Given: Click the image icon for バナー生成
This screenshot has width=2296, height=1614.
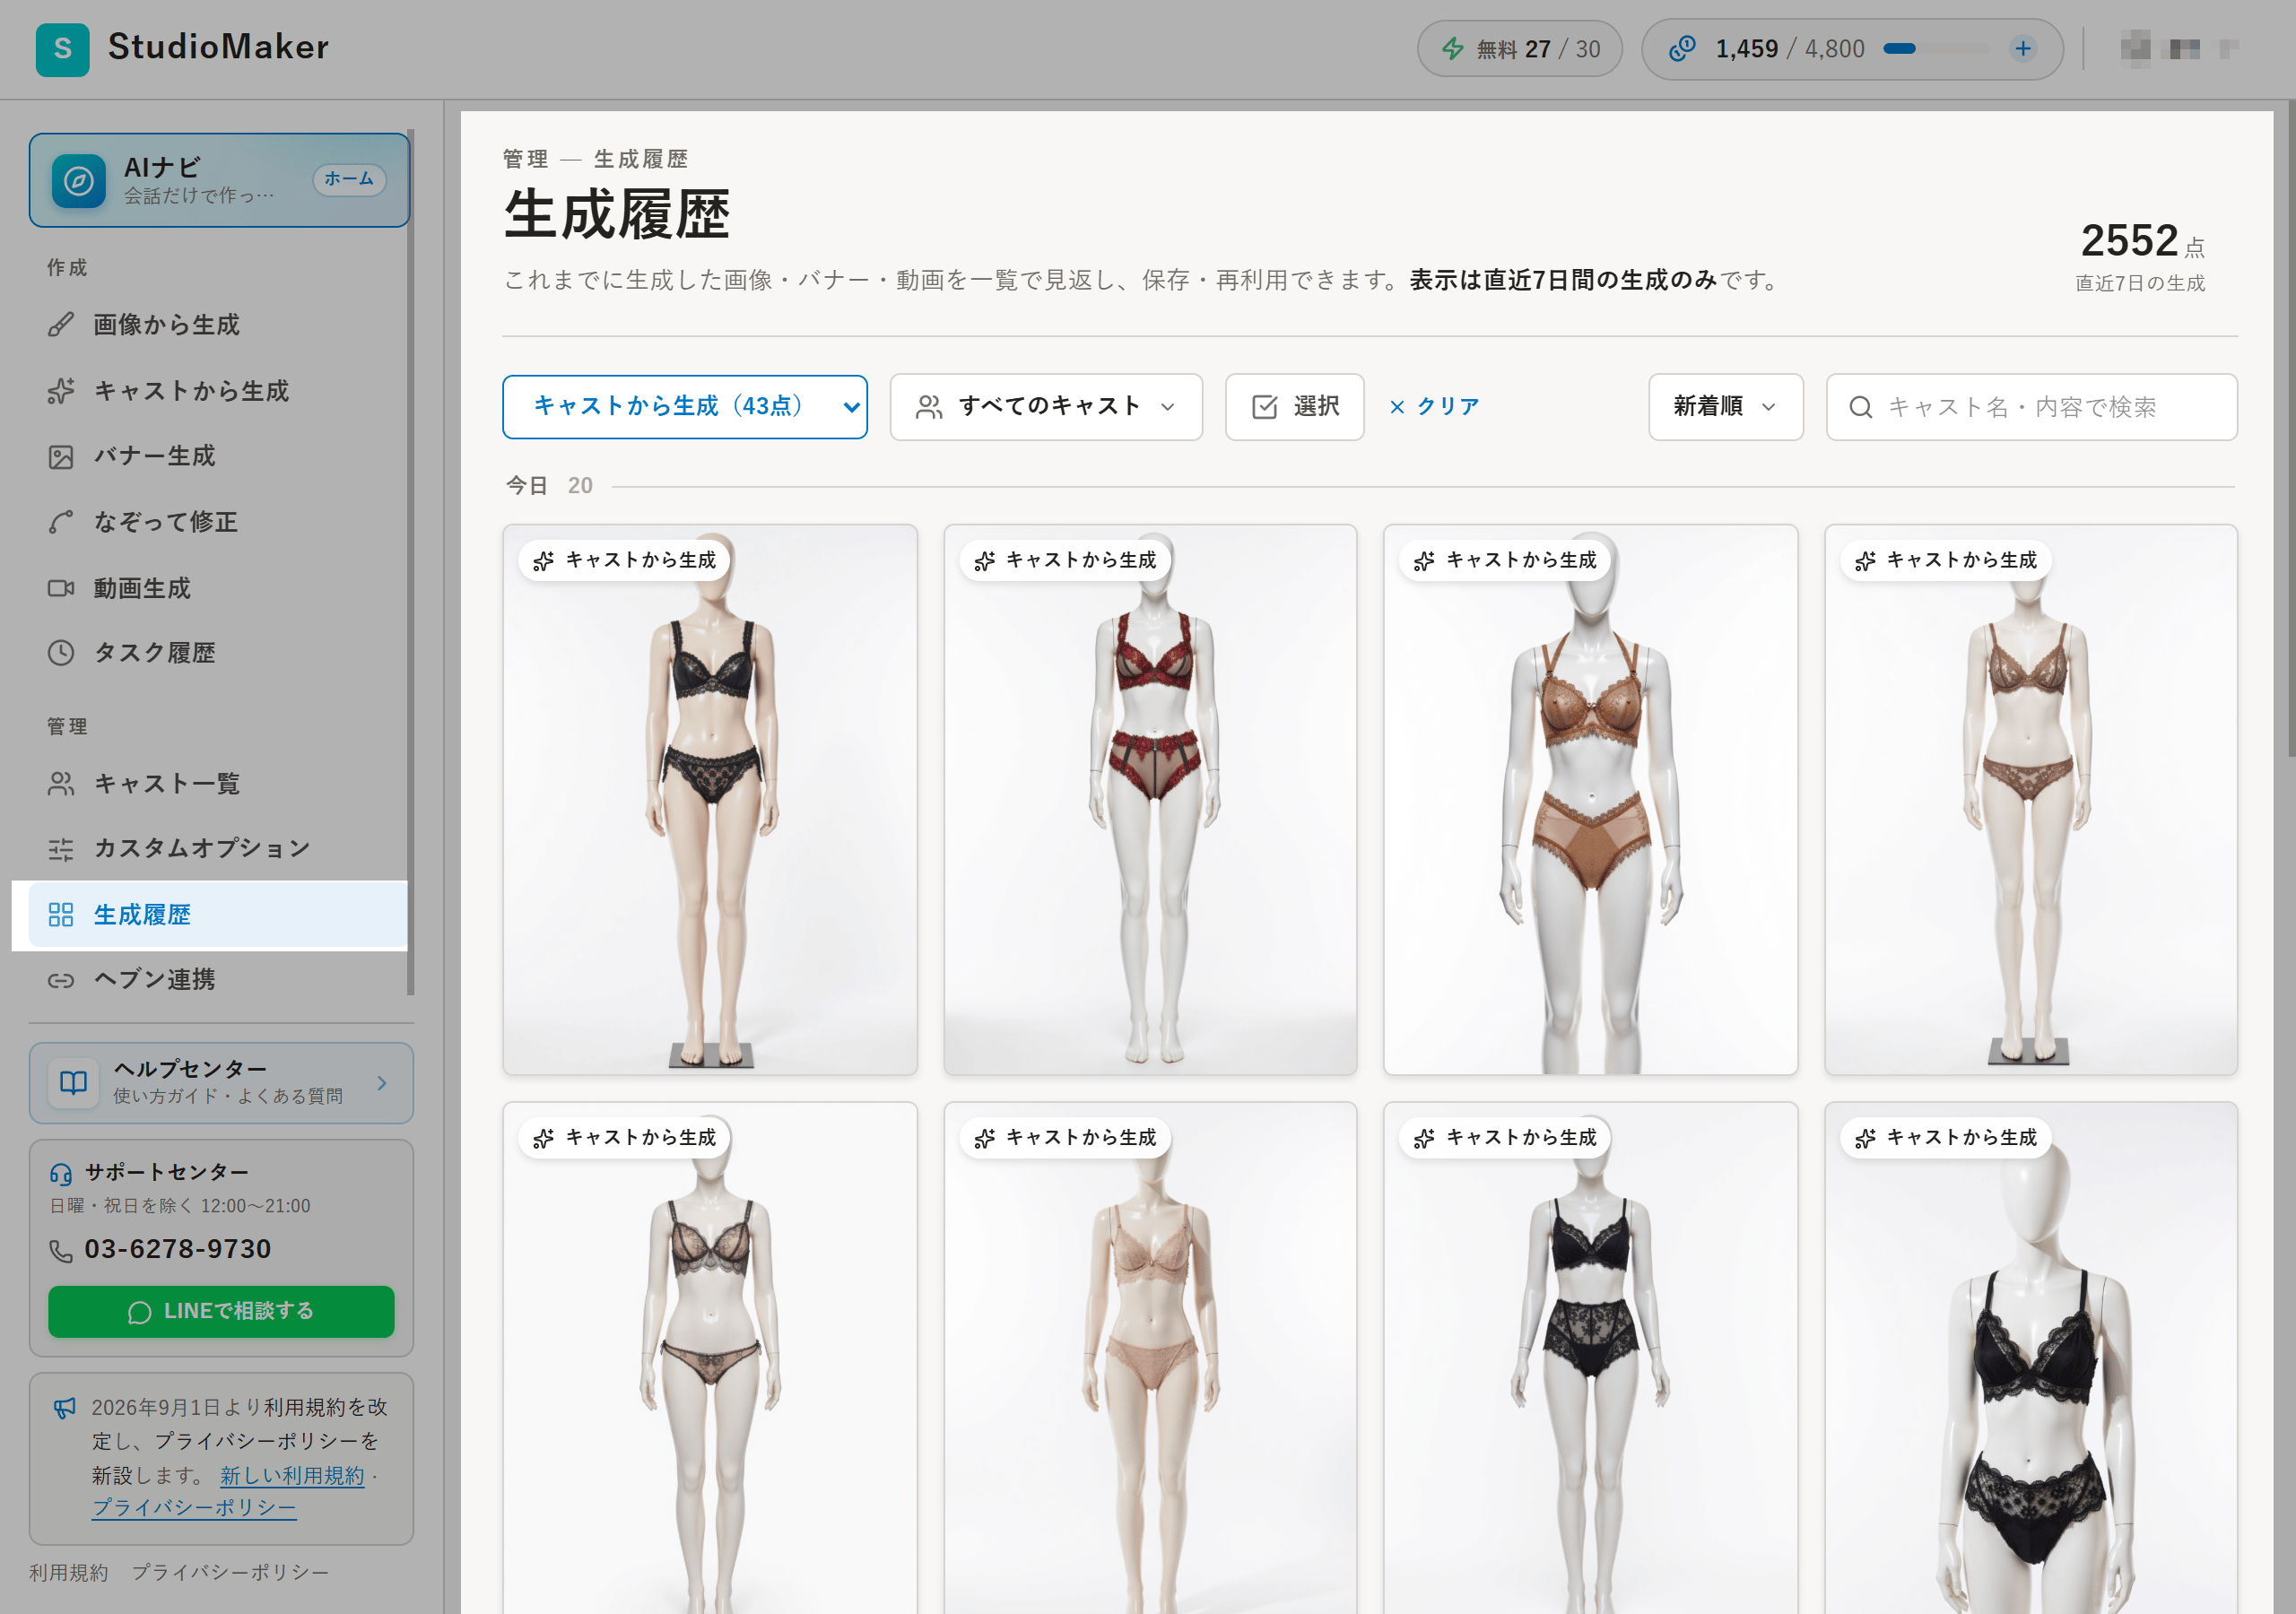Looking at the screenshot, I should click(61, 457).
